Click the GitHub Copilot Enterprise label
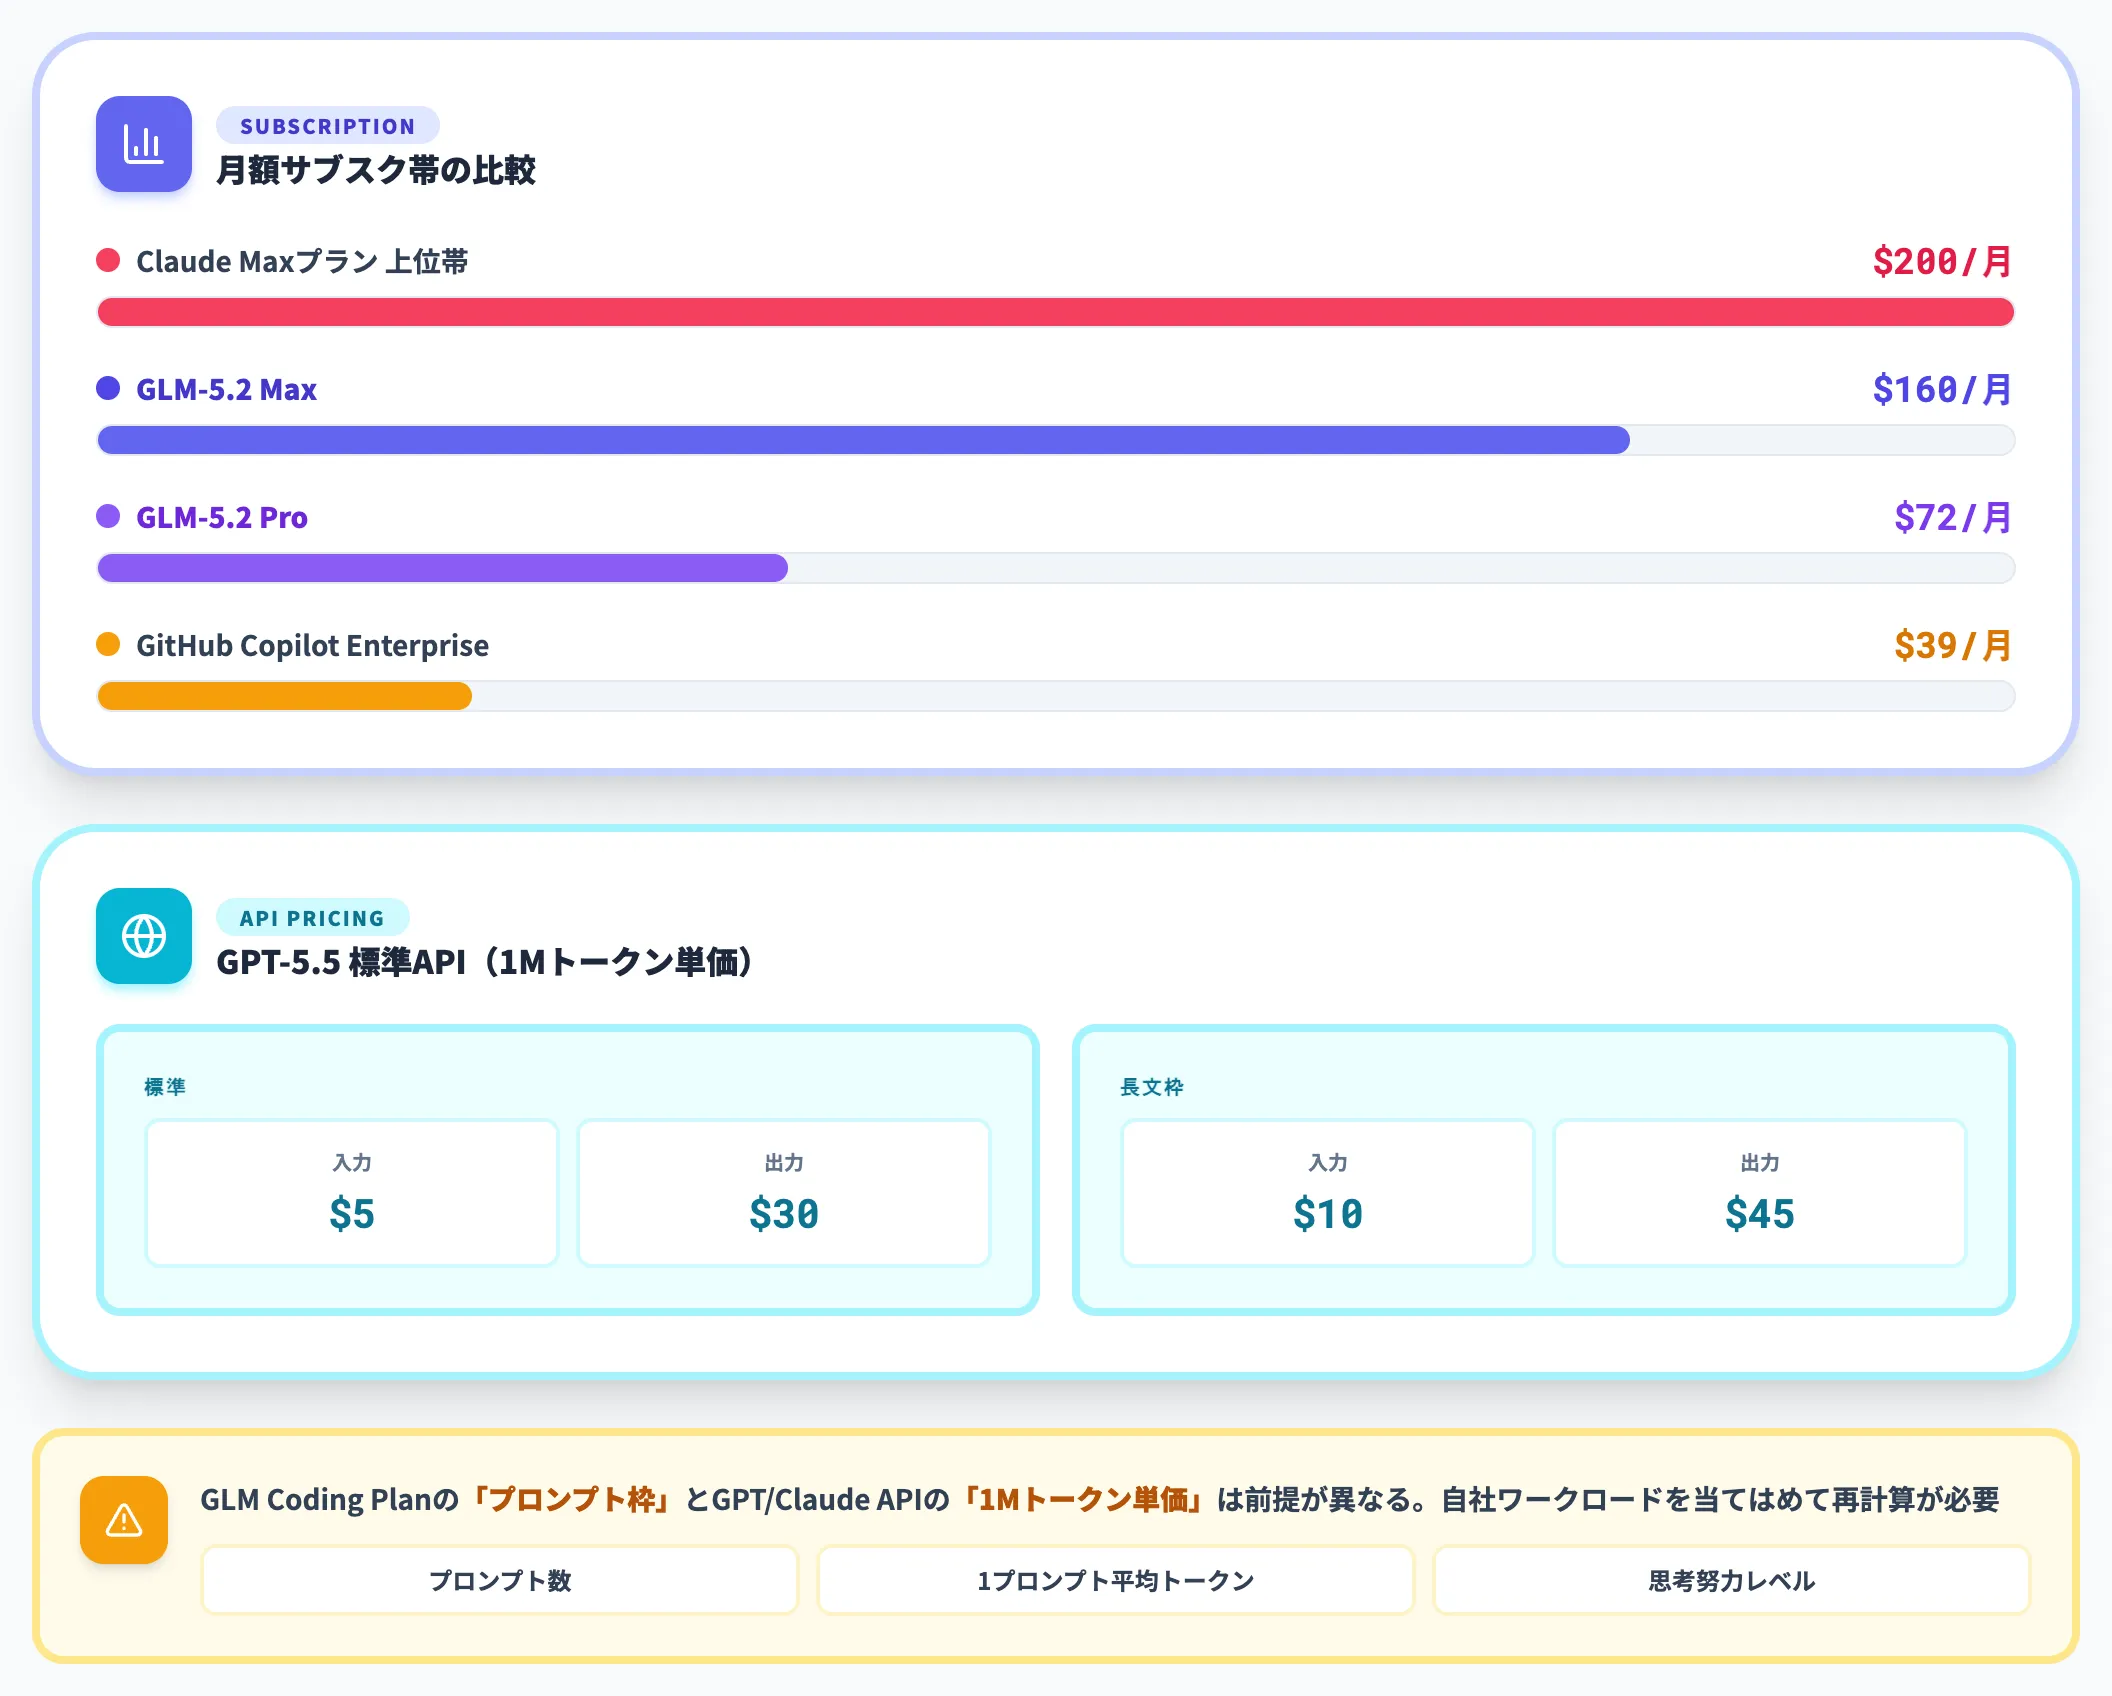Screen dimensions: 2112x1696 tap(312, 645)
